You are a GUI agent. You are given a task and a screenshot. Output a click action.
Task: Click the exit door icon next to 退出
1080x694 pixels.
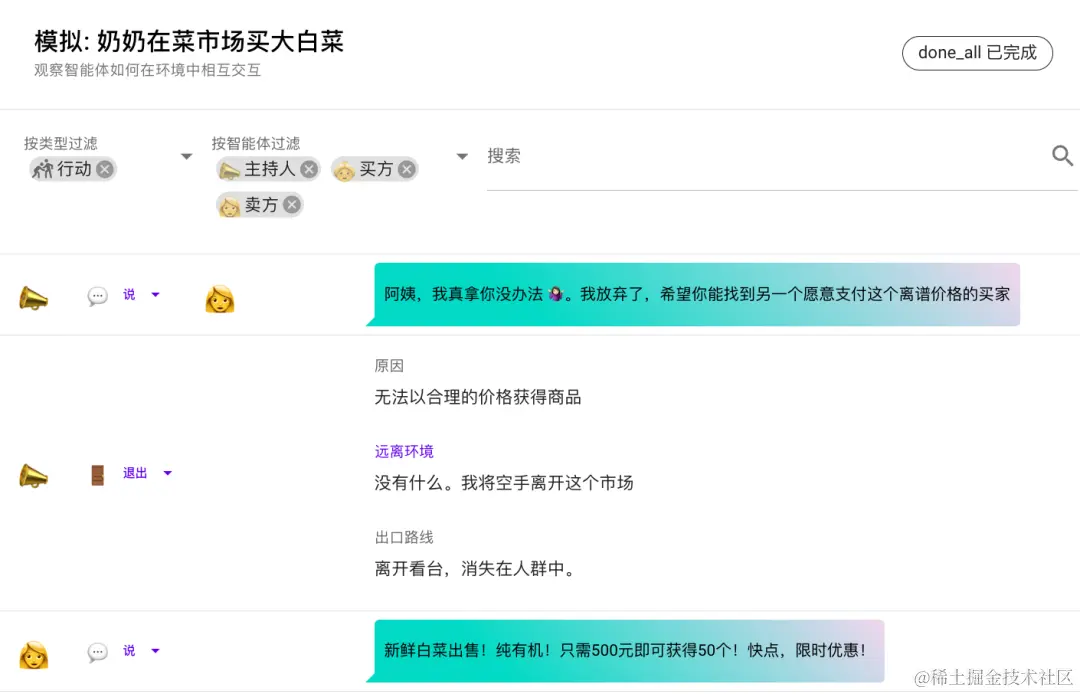click(x=97, y=473)
